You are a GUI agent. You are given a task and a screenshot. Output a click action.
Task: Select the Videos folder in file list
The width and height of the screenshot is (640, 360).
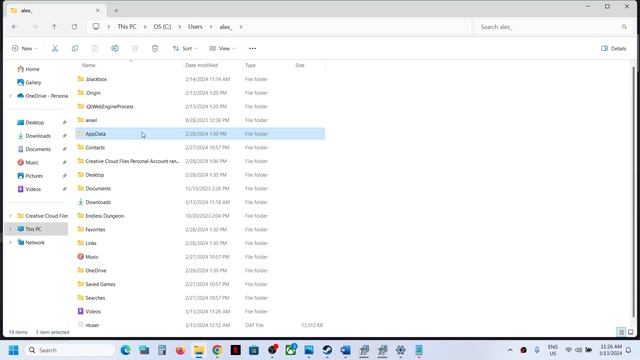tap(200, 311)
